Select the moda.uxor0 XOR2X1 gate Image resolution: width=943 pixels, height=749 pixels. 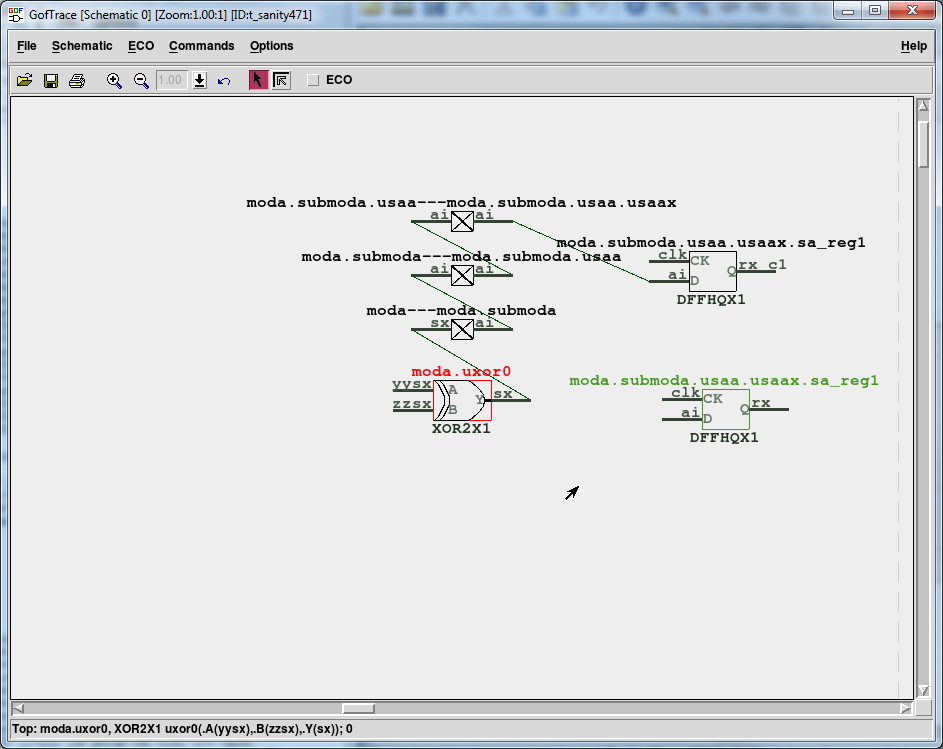point(462,400)
